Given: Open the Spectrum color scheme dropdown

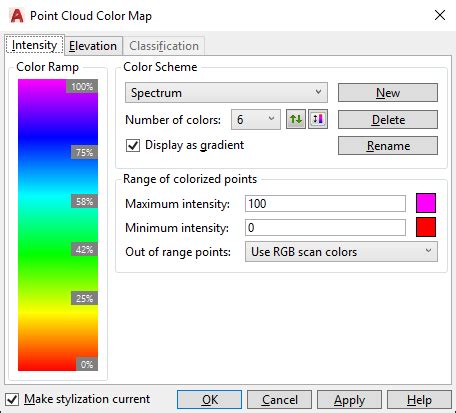Looking at the screenshot, I should (226, 92).
